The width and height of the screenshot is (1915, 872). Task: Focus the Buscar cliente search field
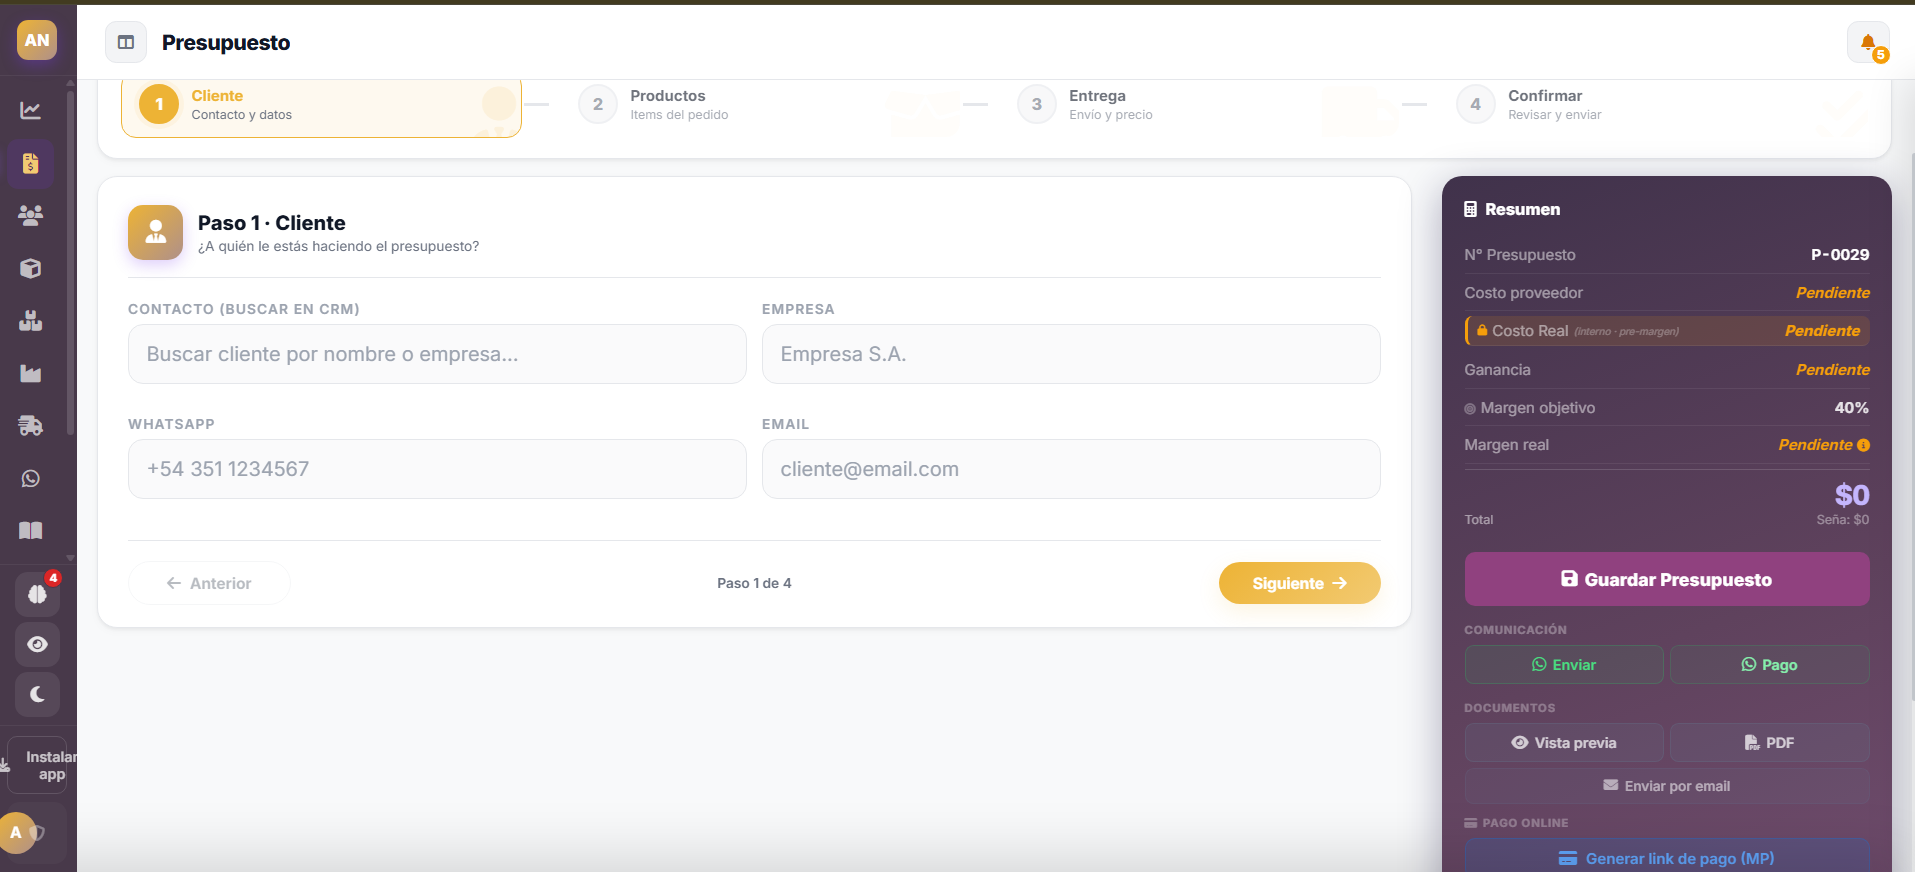(x=437, y=354)
